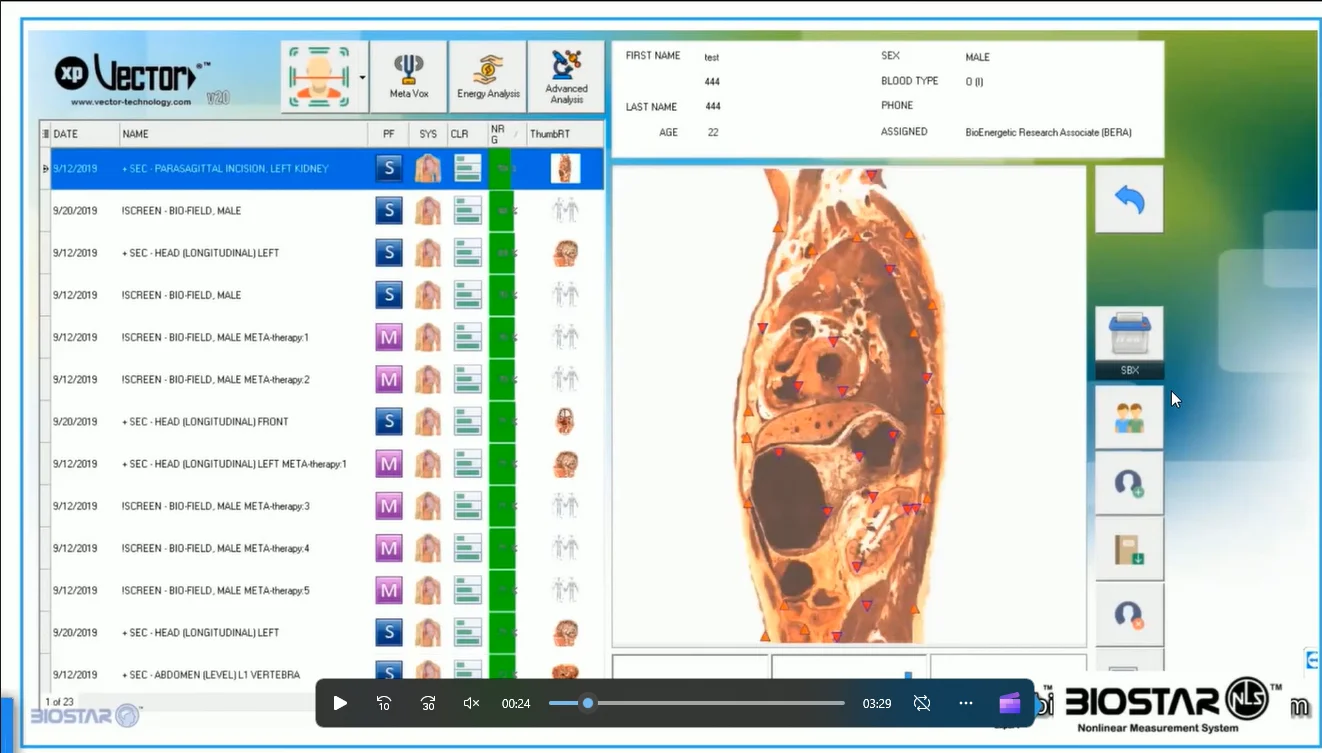Screen dimensions: 1322x753
Task: Open the video player more options menu
Action: tap(965, 703)
